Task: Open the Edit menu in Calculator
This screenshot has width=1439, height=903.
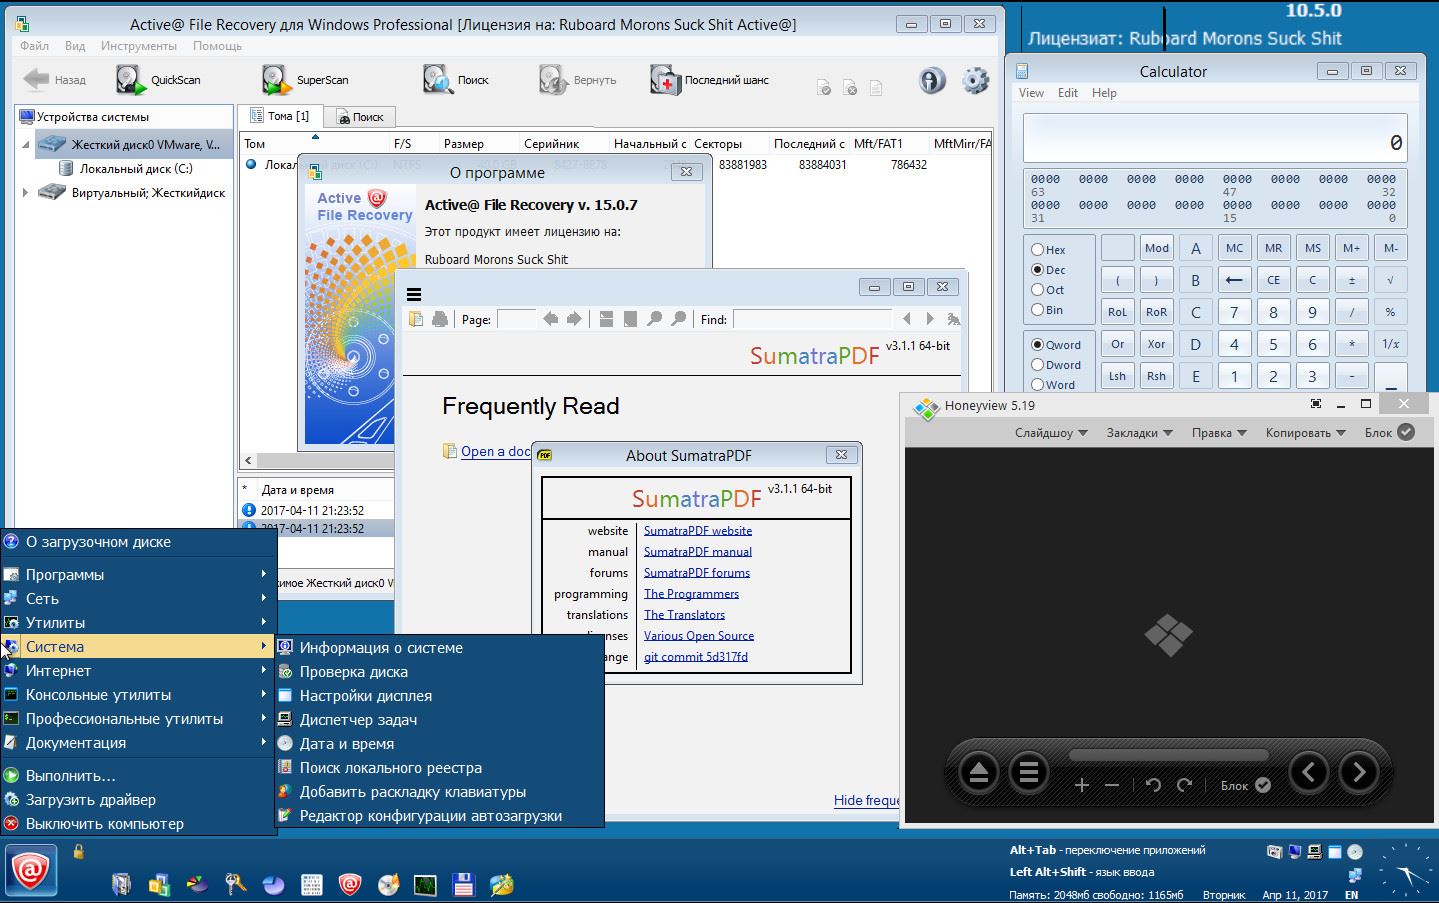Action: [1068, 93]
